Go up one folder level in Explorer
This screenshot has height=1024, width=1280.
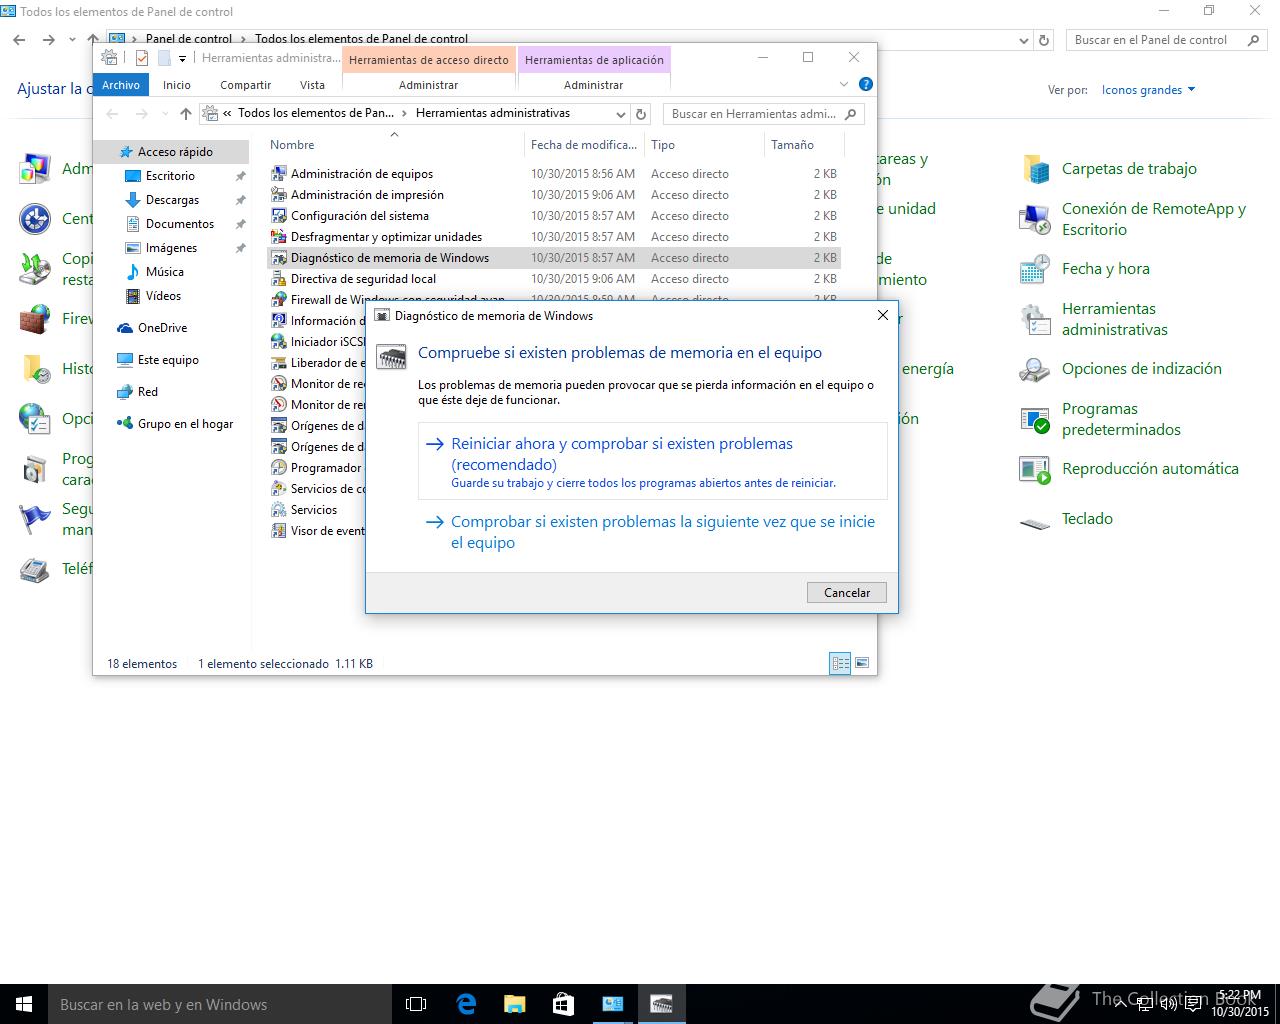185,114
